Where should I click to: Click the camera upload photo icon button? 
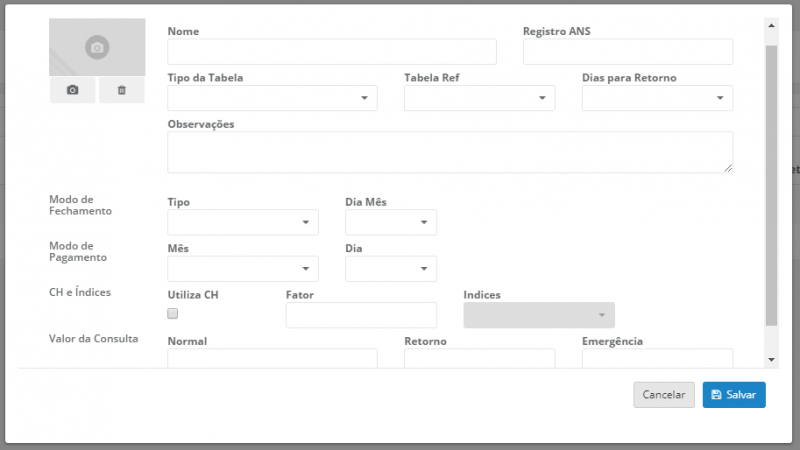(72, 90)
